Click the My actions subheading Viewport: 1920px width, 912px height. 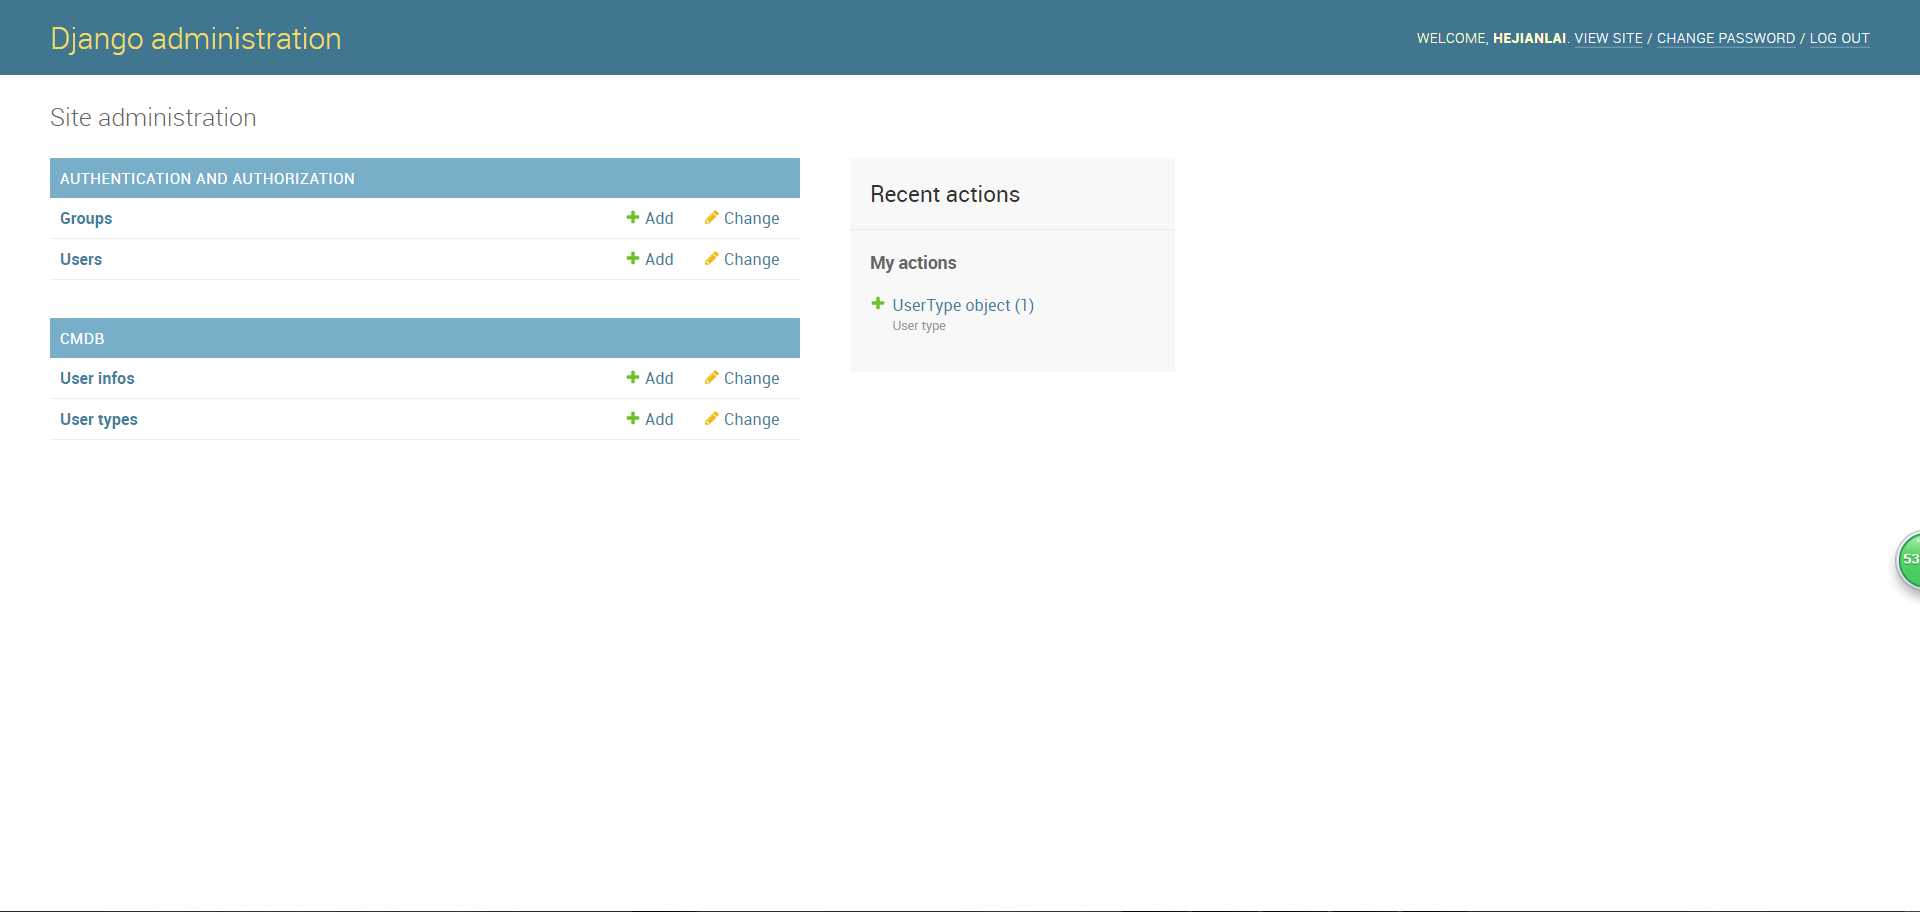913,263
